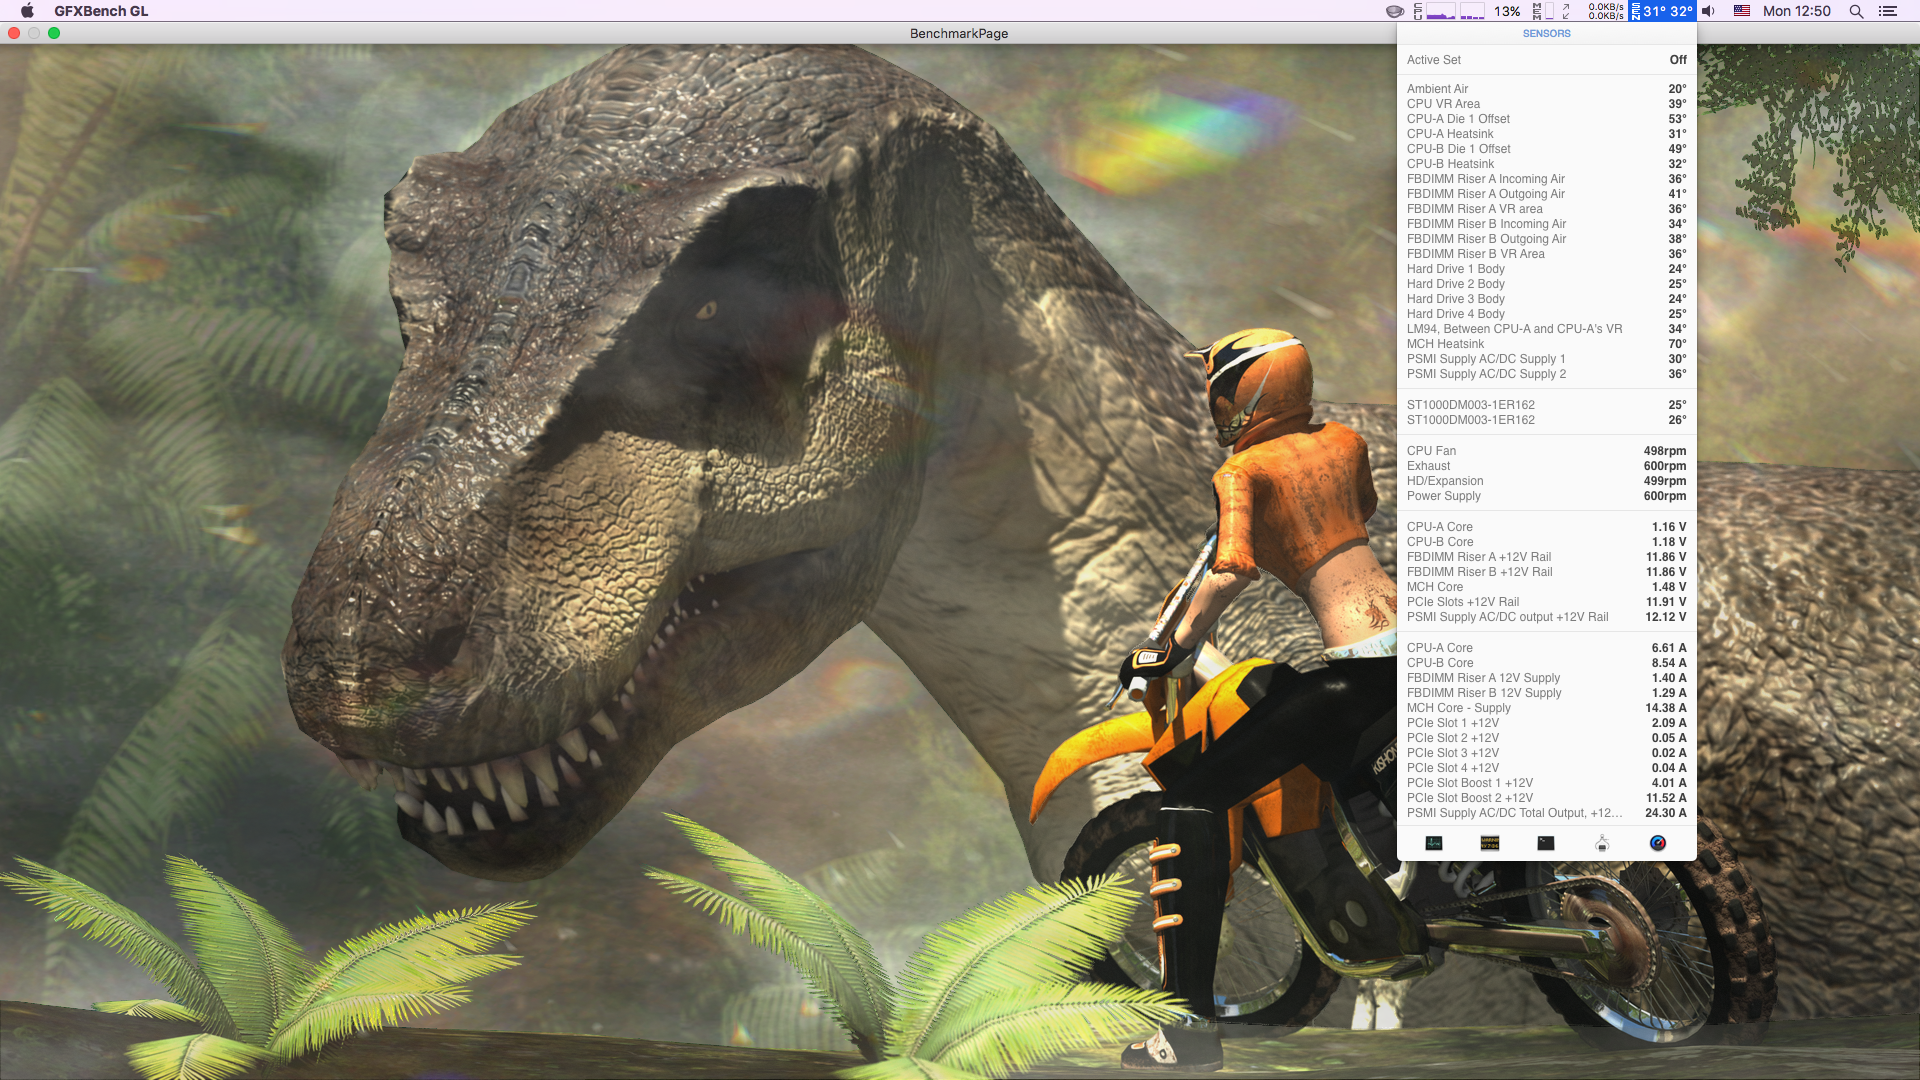Open iStat Menus gauge icon
This screenshot has width=1920, height=1080.
pos(1658,843)
